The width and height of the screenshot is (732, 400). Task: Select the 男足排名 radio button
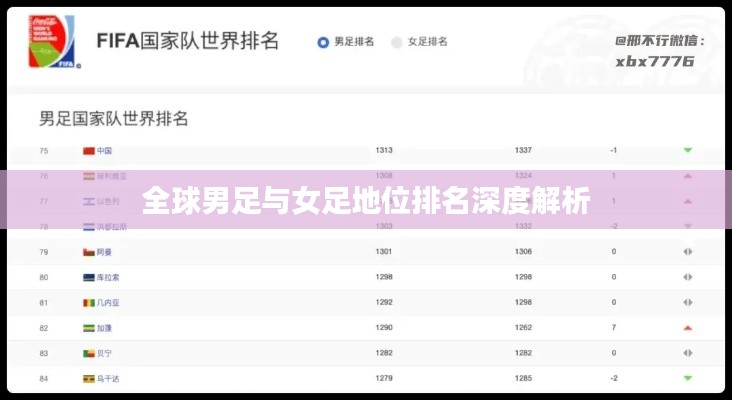point(323,42)
